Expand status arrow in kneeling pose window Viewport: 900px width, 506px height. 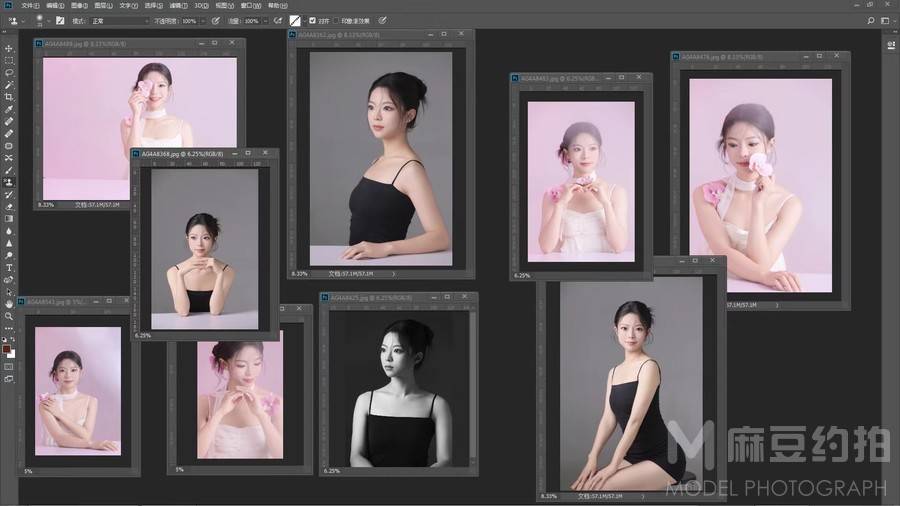643,496
